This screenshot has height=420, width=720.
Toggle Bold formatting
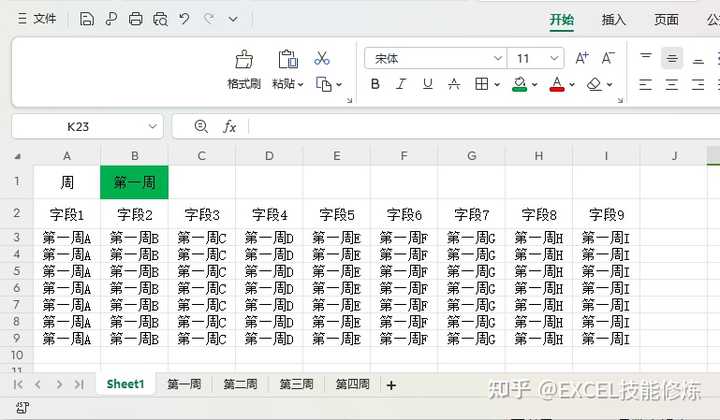point(375,84)
